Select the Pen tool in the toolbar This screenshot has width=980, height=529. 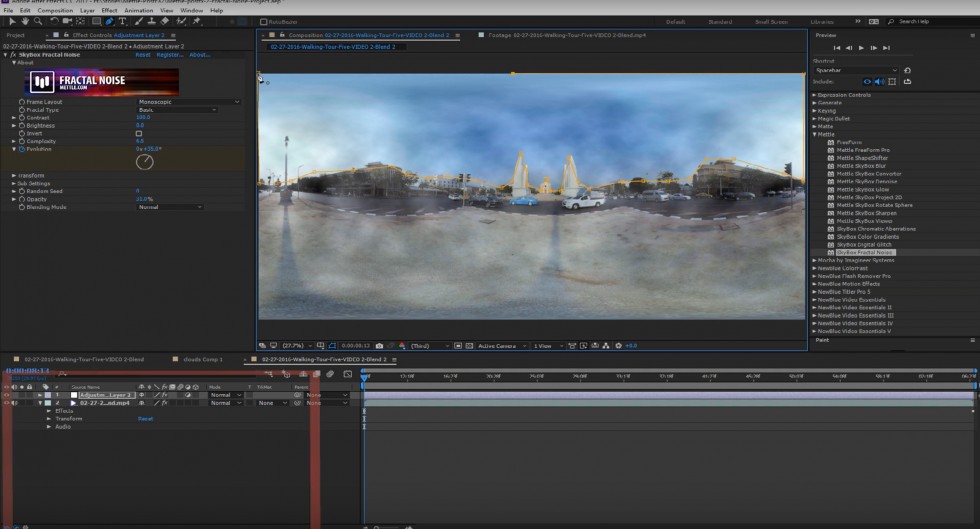tap(110, 21)
